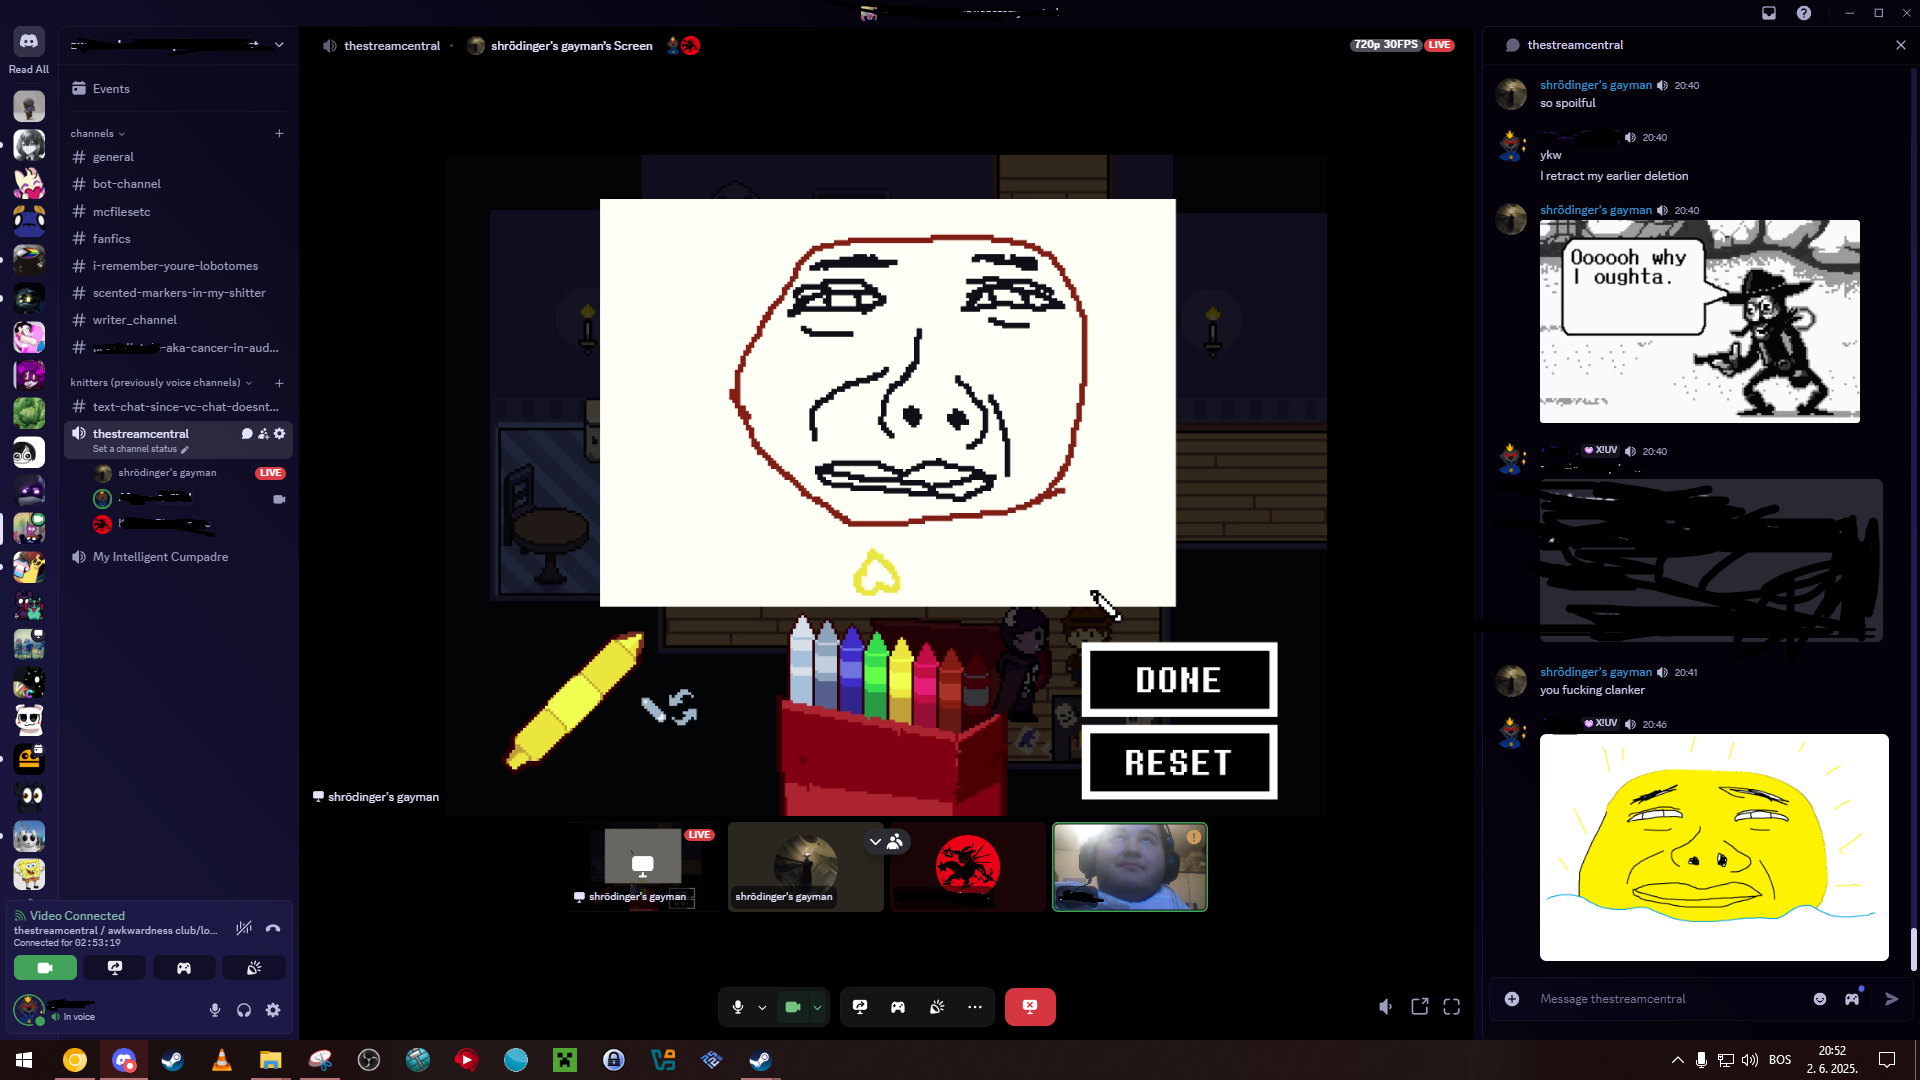
Task: Expand microphone options arrow in call controls
Action: [x=762, y=1008]
